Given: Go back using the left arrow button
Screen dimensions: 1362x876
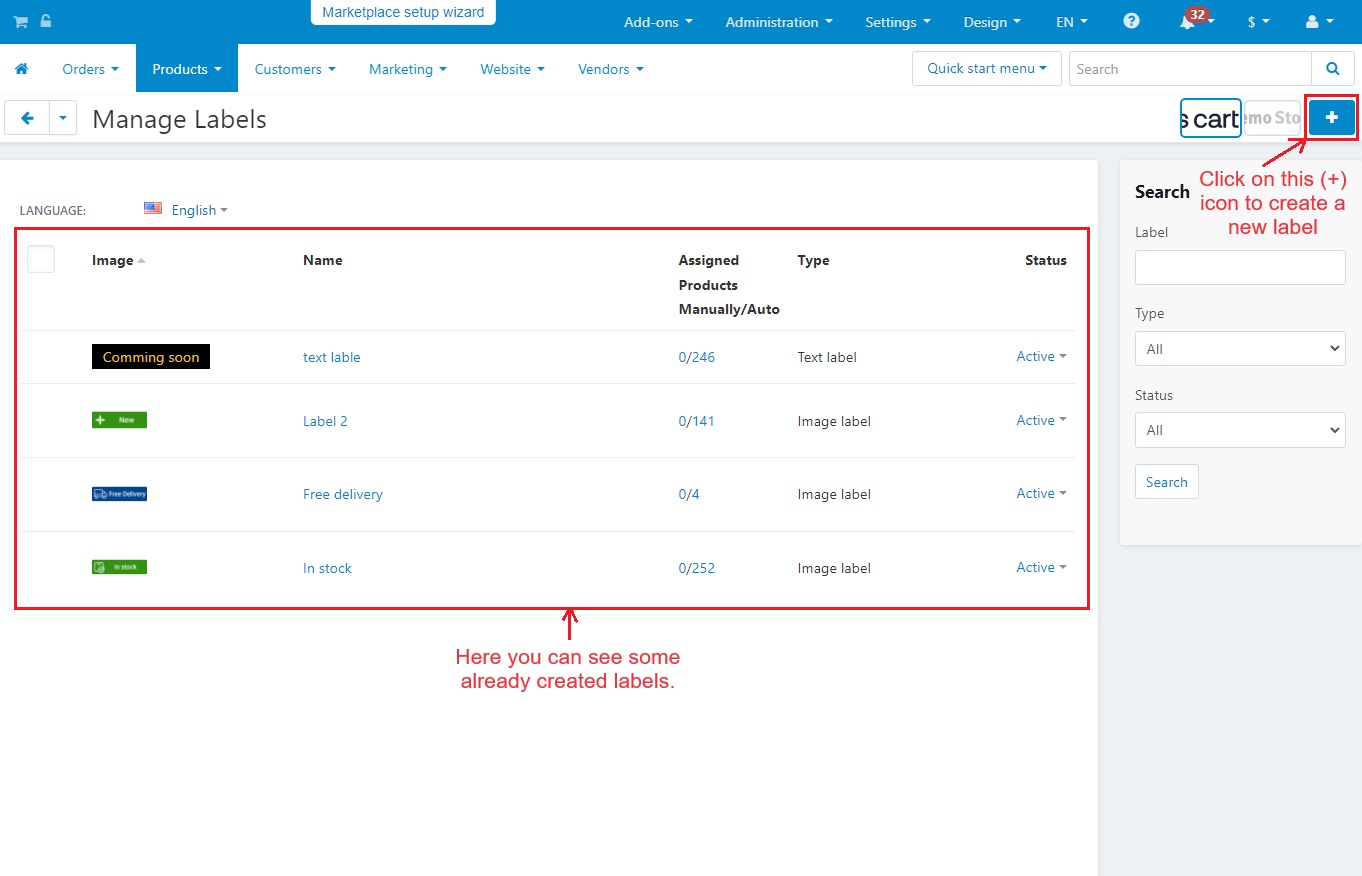Looking at the screenshot, I should click(x=27, y=118).
